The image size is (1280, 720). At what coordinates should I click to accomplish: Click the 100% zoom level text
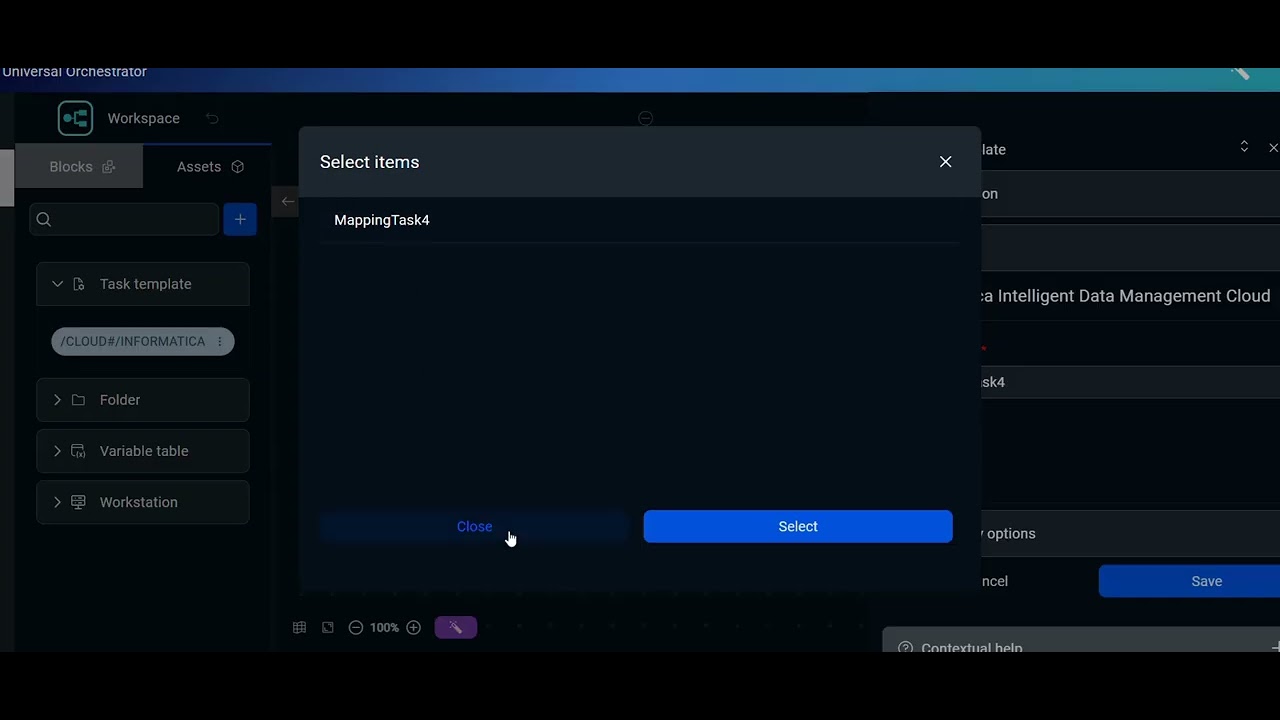(384, 627)
